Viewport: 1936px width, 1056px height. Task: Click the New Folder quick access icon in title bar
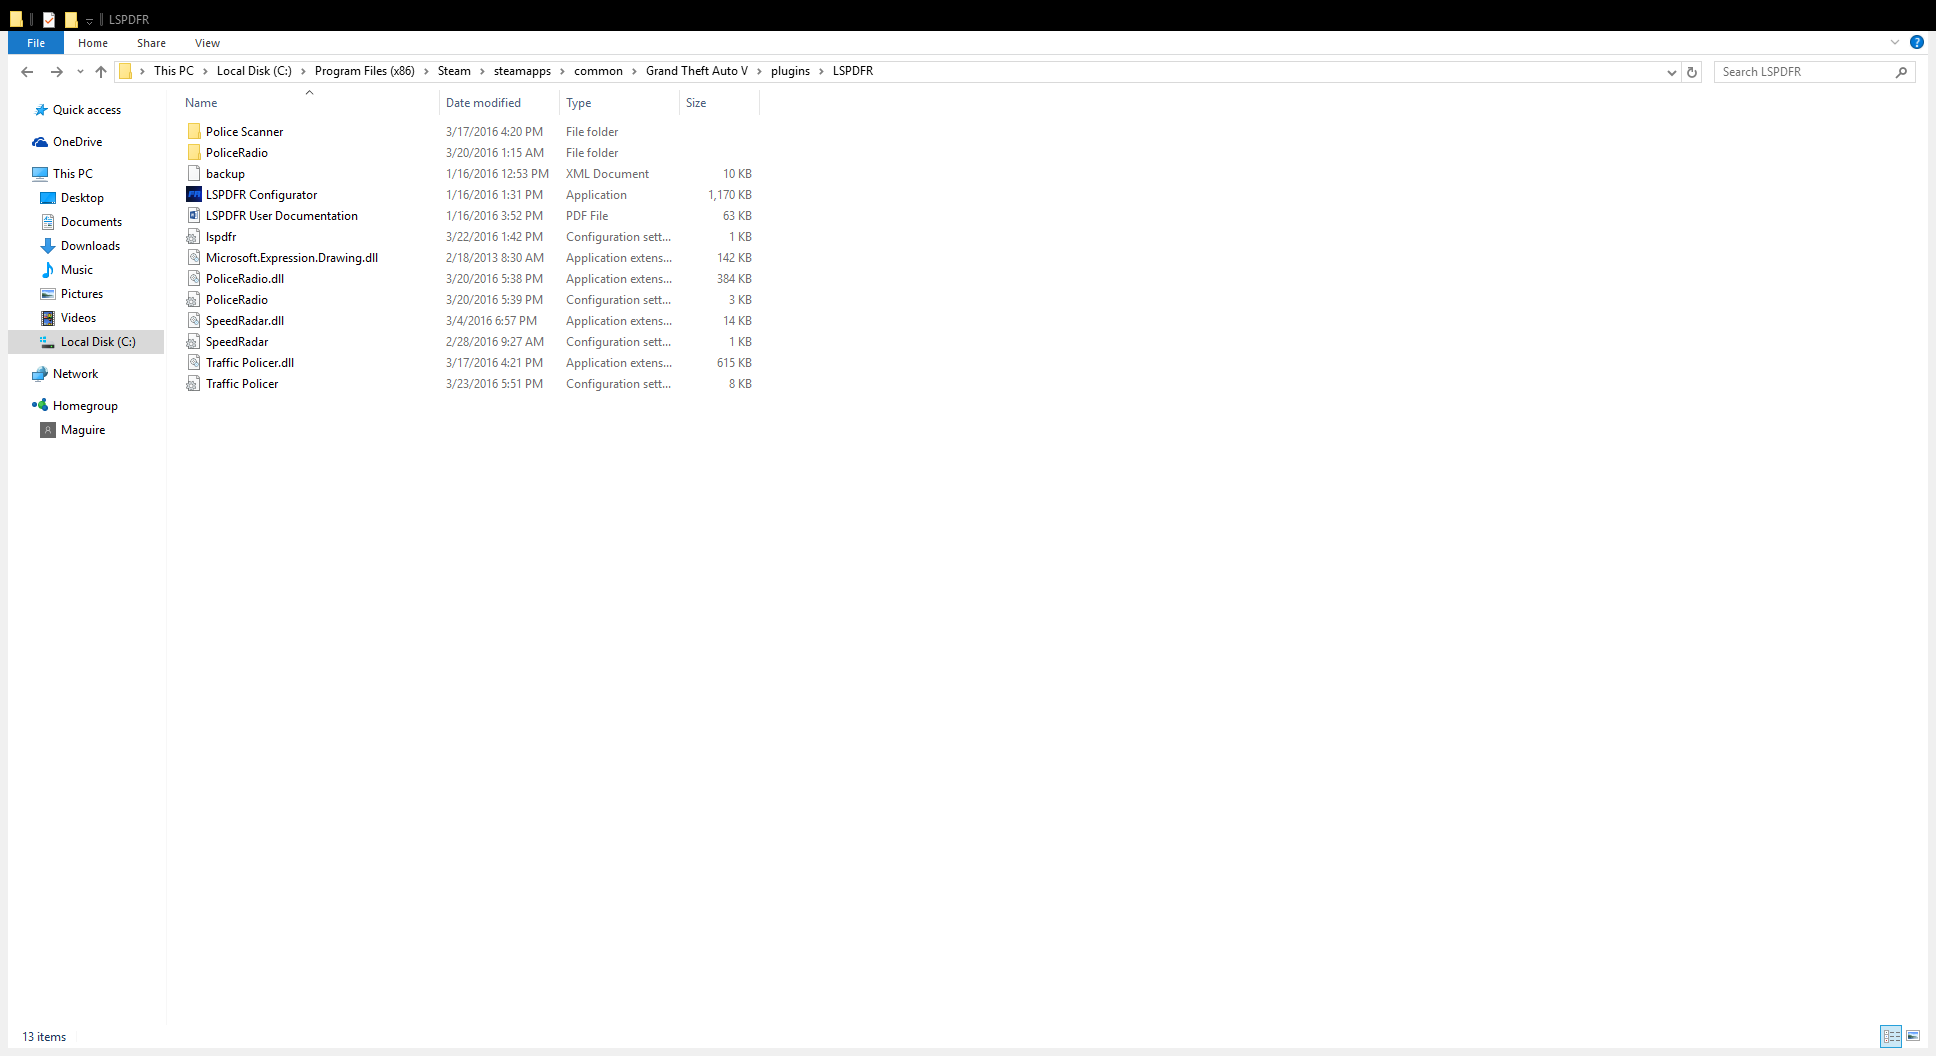(x=71, y=19)
